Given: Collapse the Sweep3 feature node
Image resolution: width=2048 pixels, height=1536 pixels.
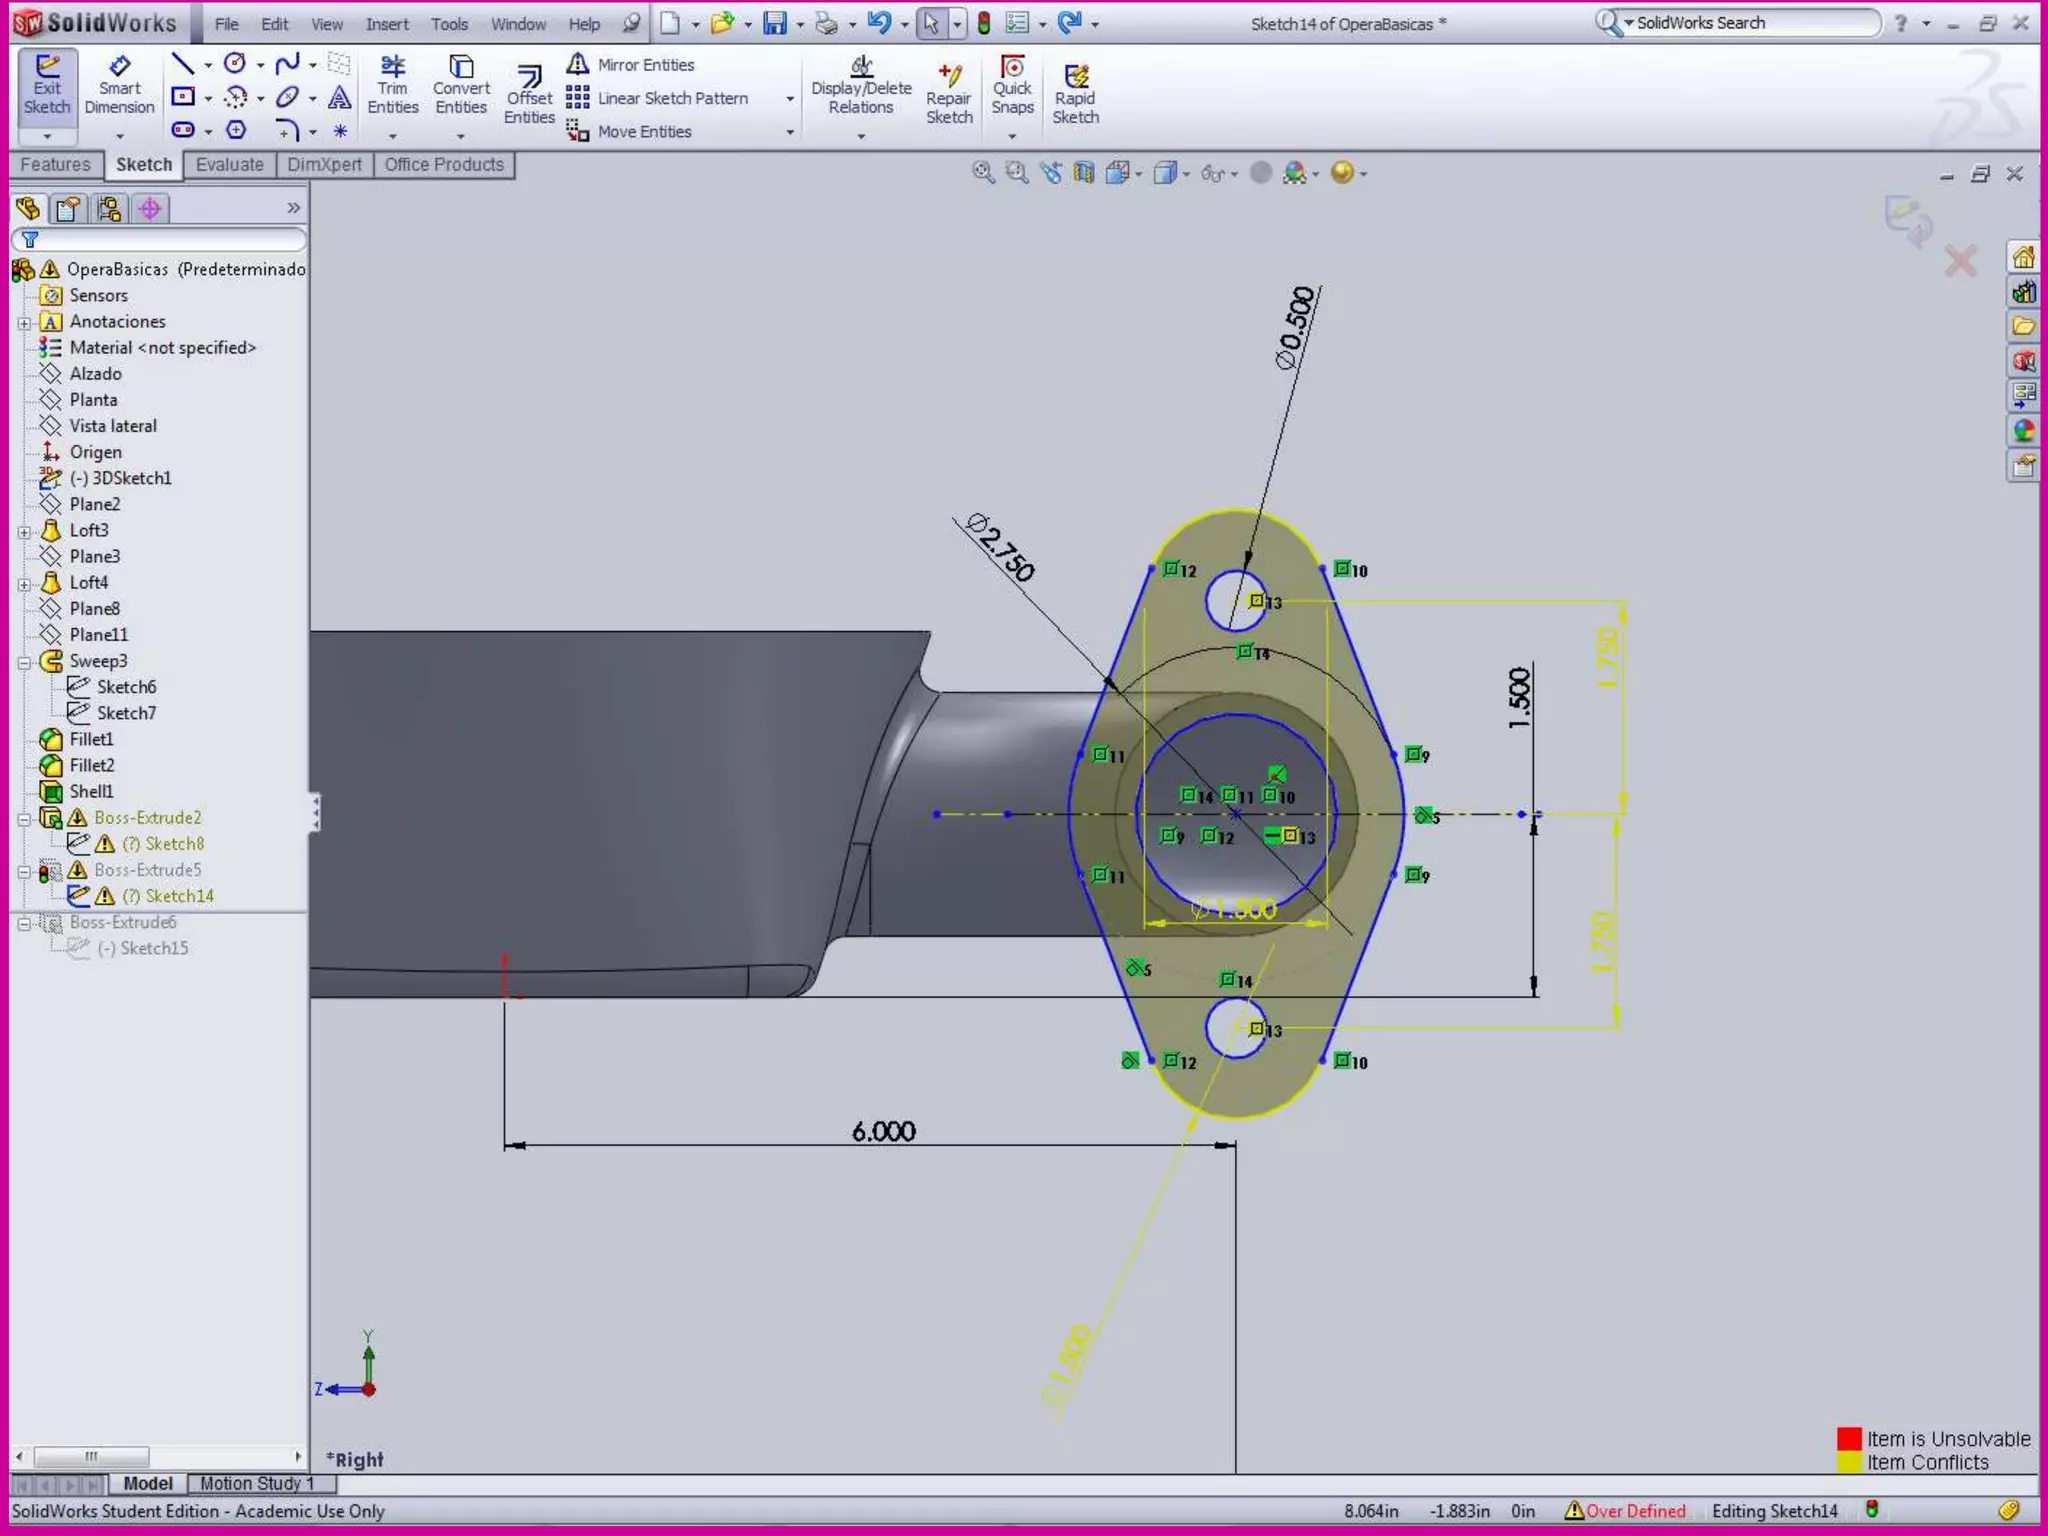Looking at the screenshot, I should point(24,662).
